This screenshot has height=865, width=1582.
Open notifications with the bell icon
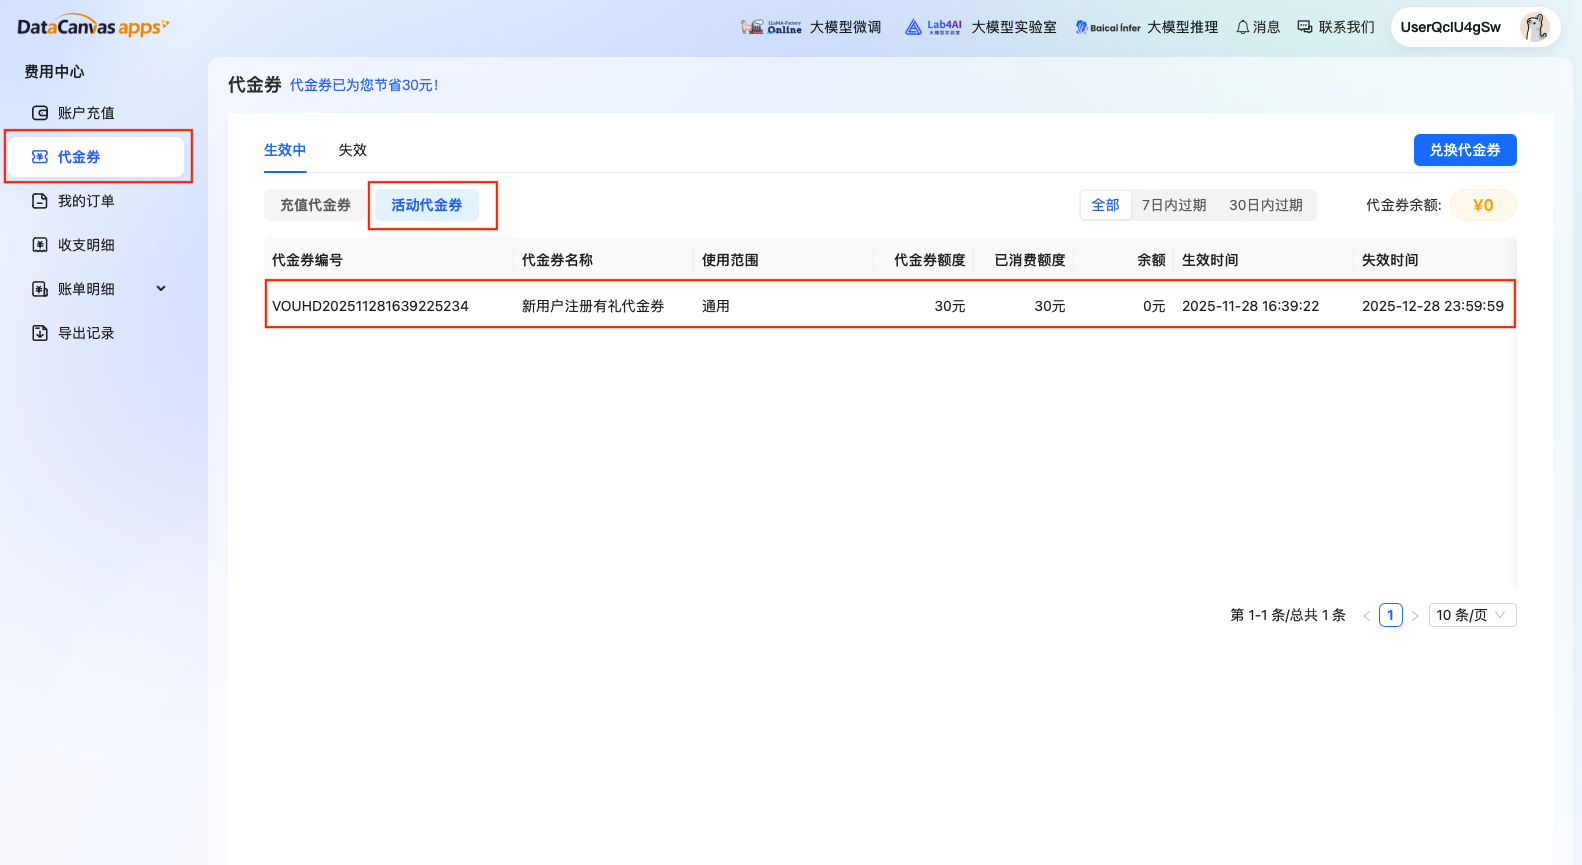click(1243, 27)
